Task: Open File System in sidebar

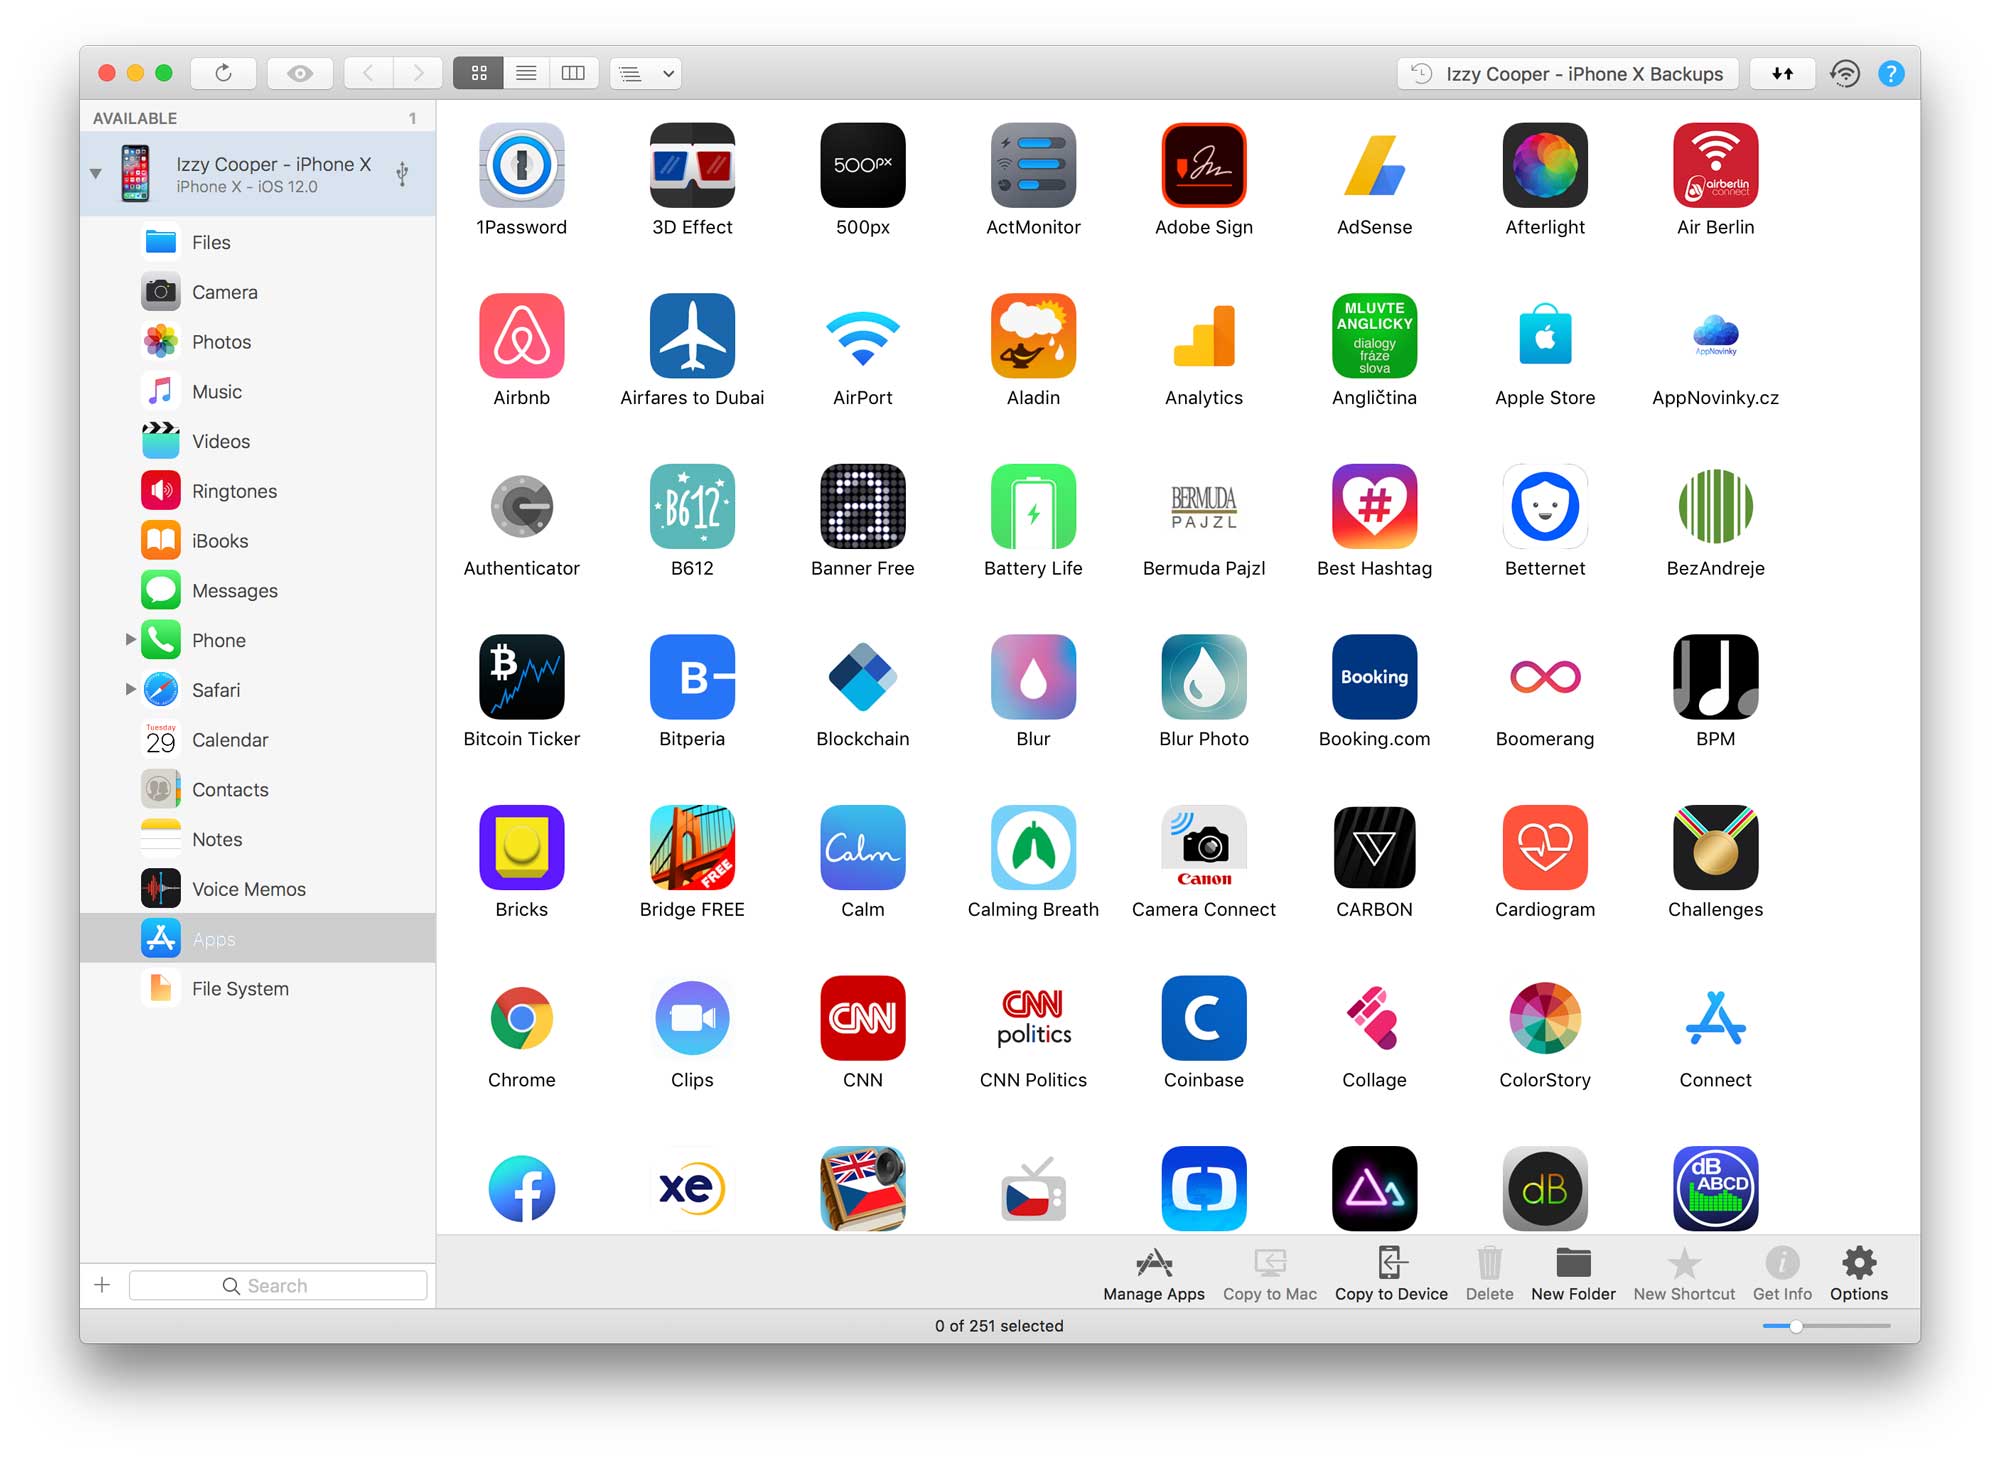Action: click(x=240, y=989)
